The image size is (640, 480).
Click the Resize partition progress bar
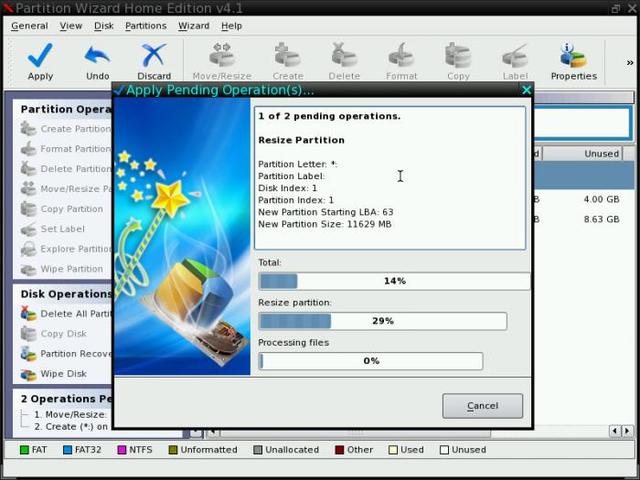click(382, 321)
